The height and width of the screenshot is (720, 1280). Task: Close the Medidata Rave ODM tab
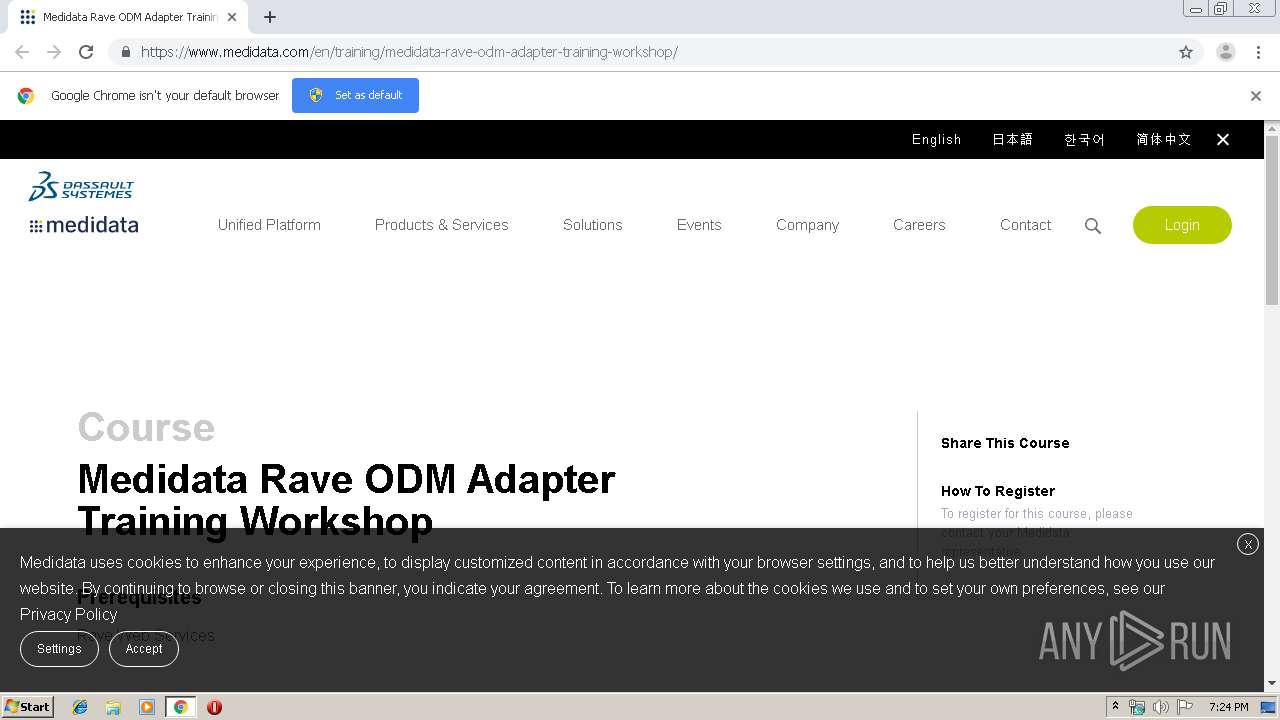233,17
